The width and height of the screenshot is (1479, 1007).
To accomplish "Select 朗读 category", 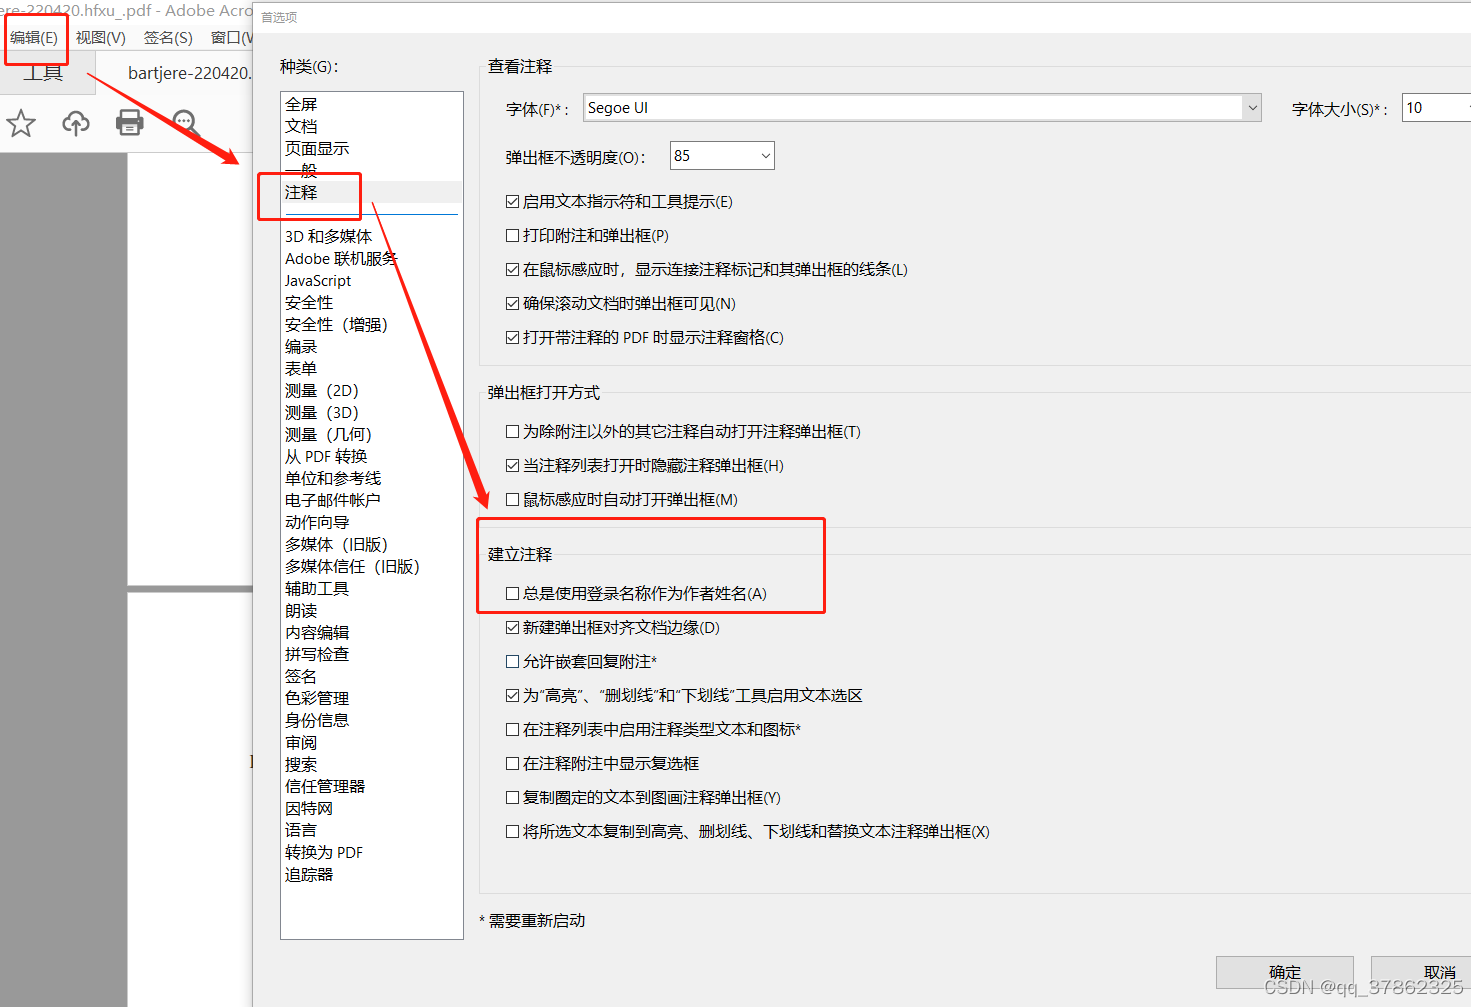I will click(301, 610).
